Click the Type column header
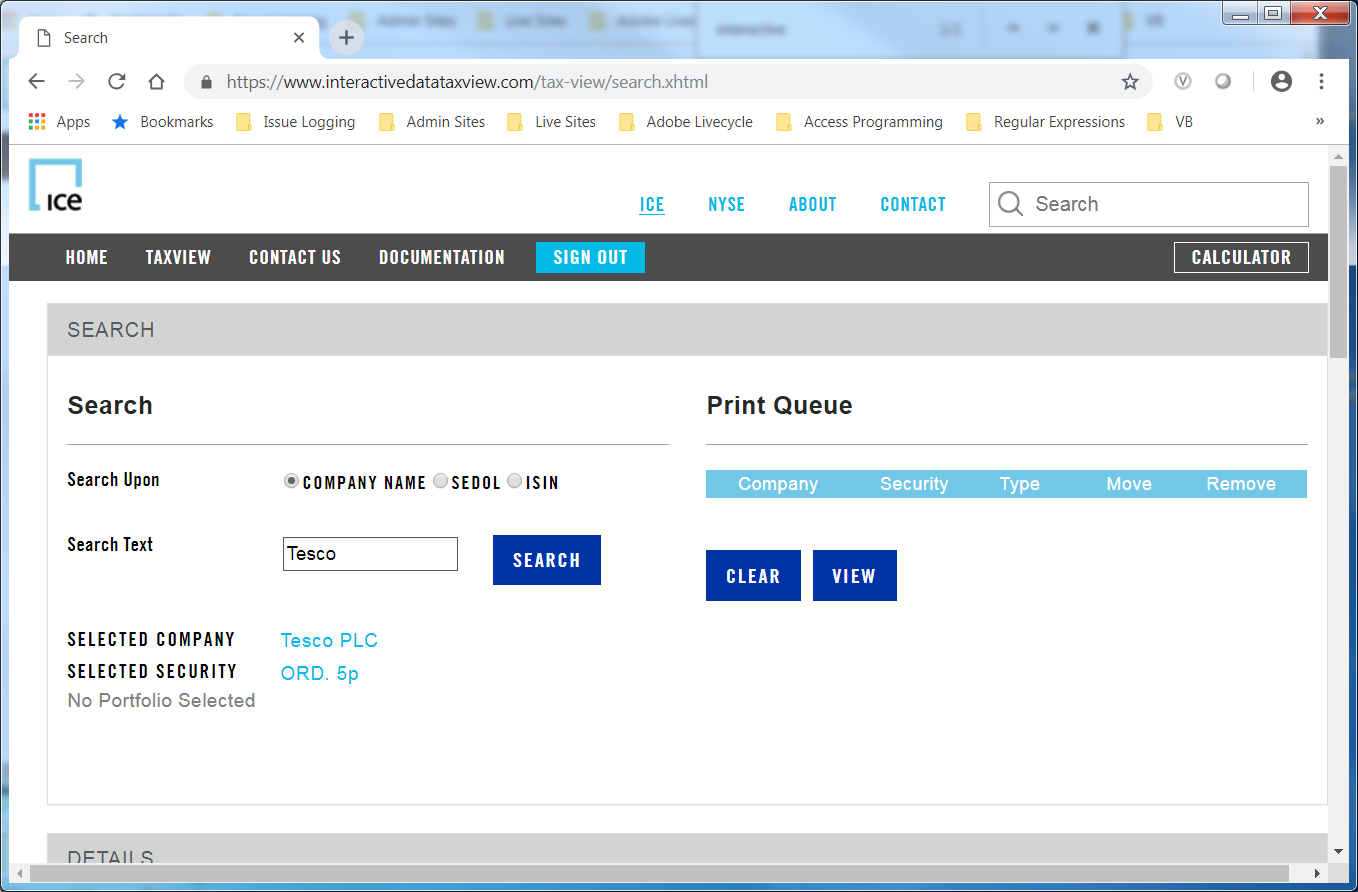This screenshot has width=1358, height=892. click(x=1020, y=484)
